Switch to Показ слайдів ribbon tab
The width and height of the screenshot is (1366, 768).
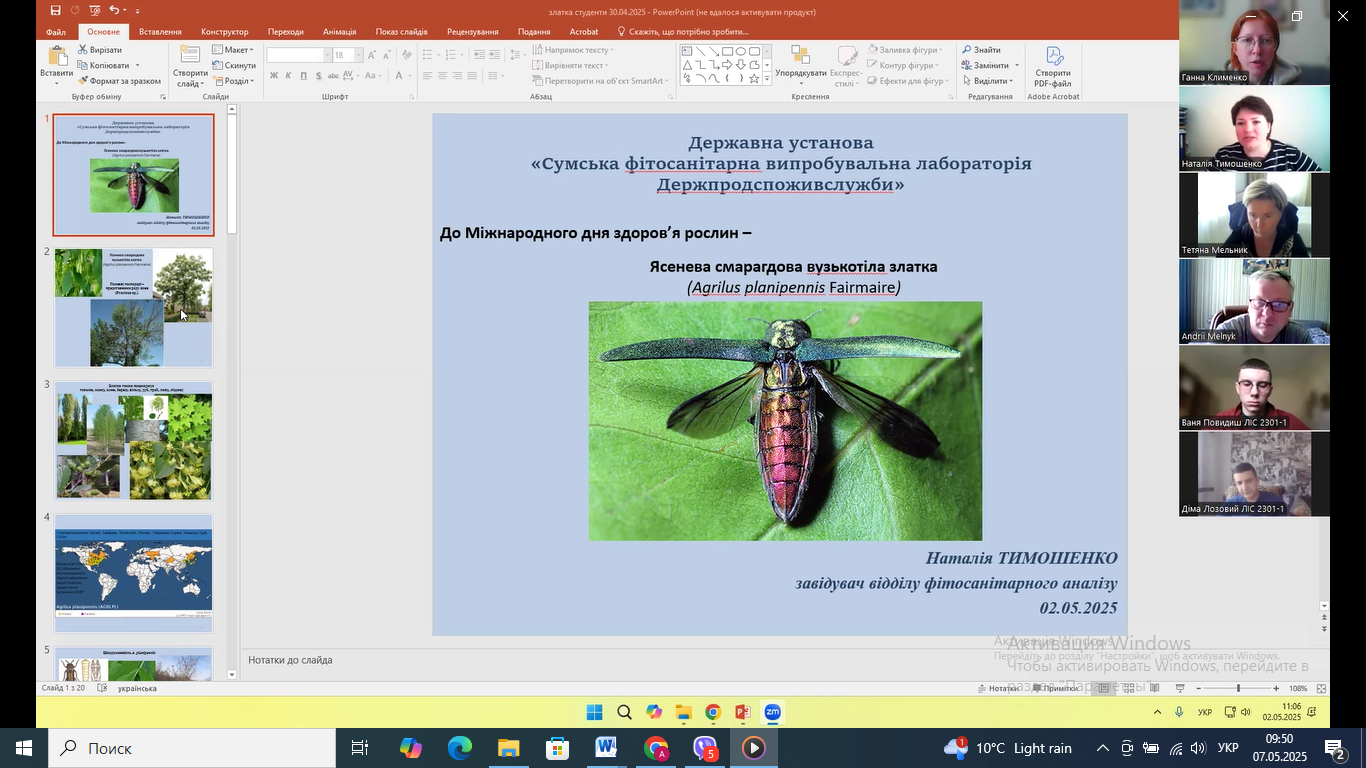(x=402, y=32)
